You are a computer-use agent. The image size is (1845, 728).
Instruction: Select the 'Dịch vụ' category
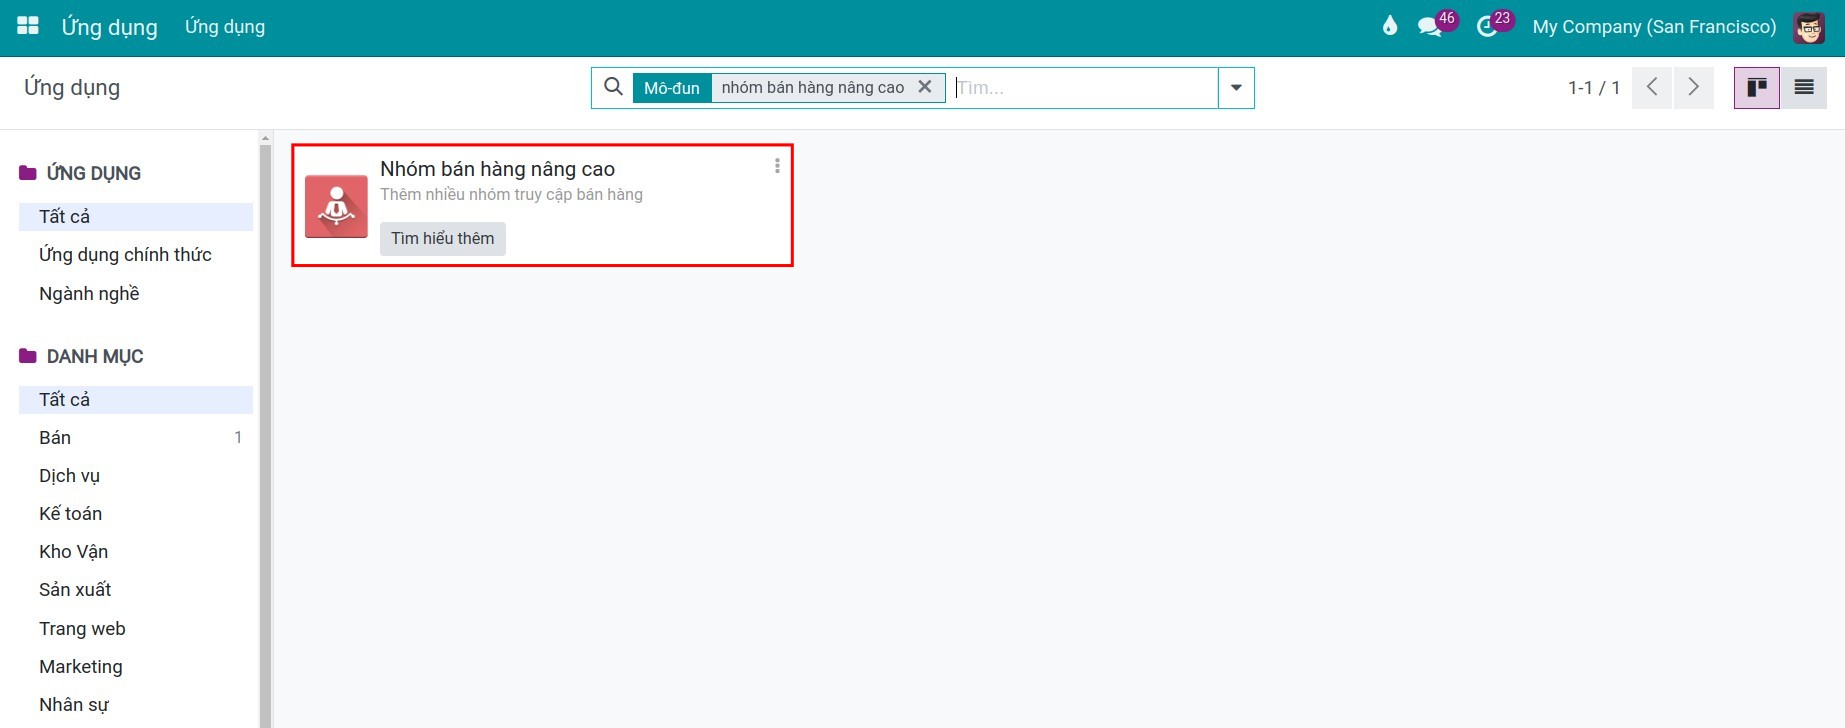point(136,476)
